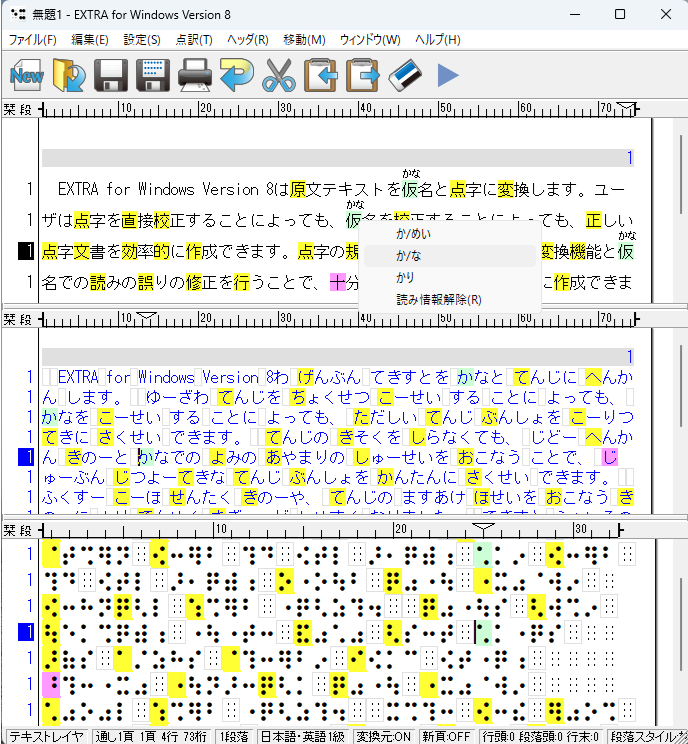Open the 点訳(T) menu
Screen dimensions: 688x744
click(x=194, y=40)
